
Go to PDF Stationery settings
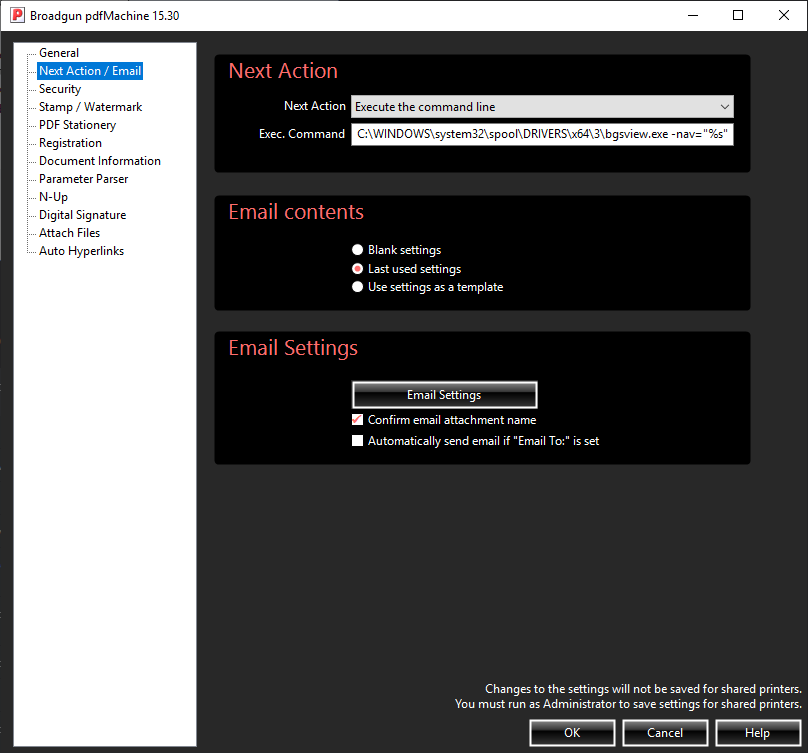click(x=77, y=125)
